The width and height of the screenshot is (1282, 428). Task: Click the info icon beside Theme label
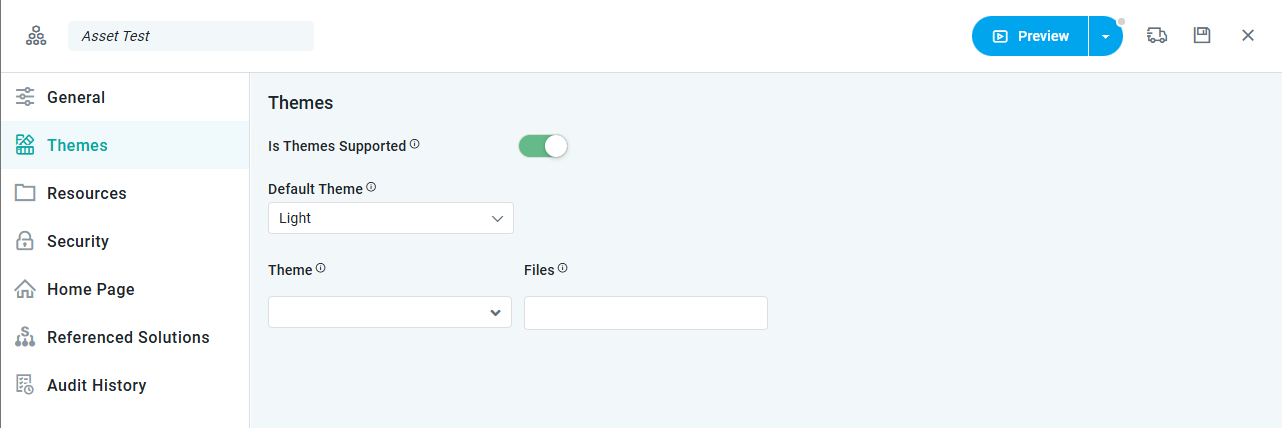[321, 269]
